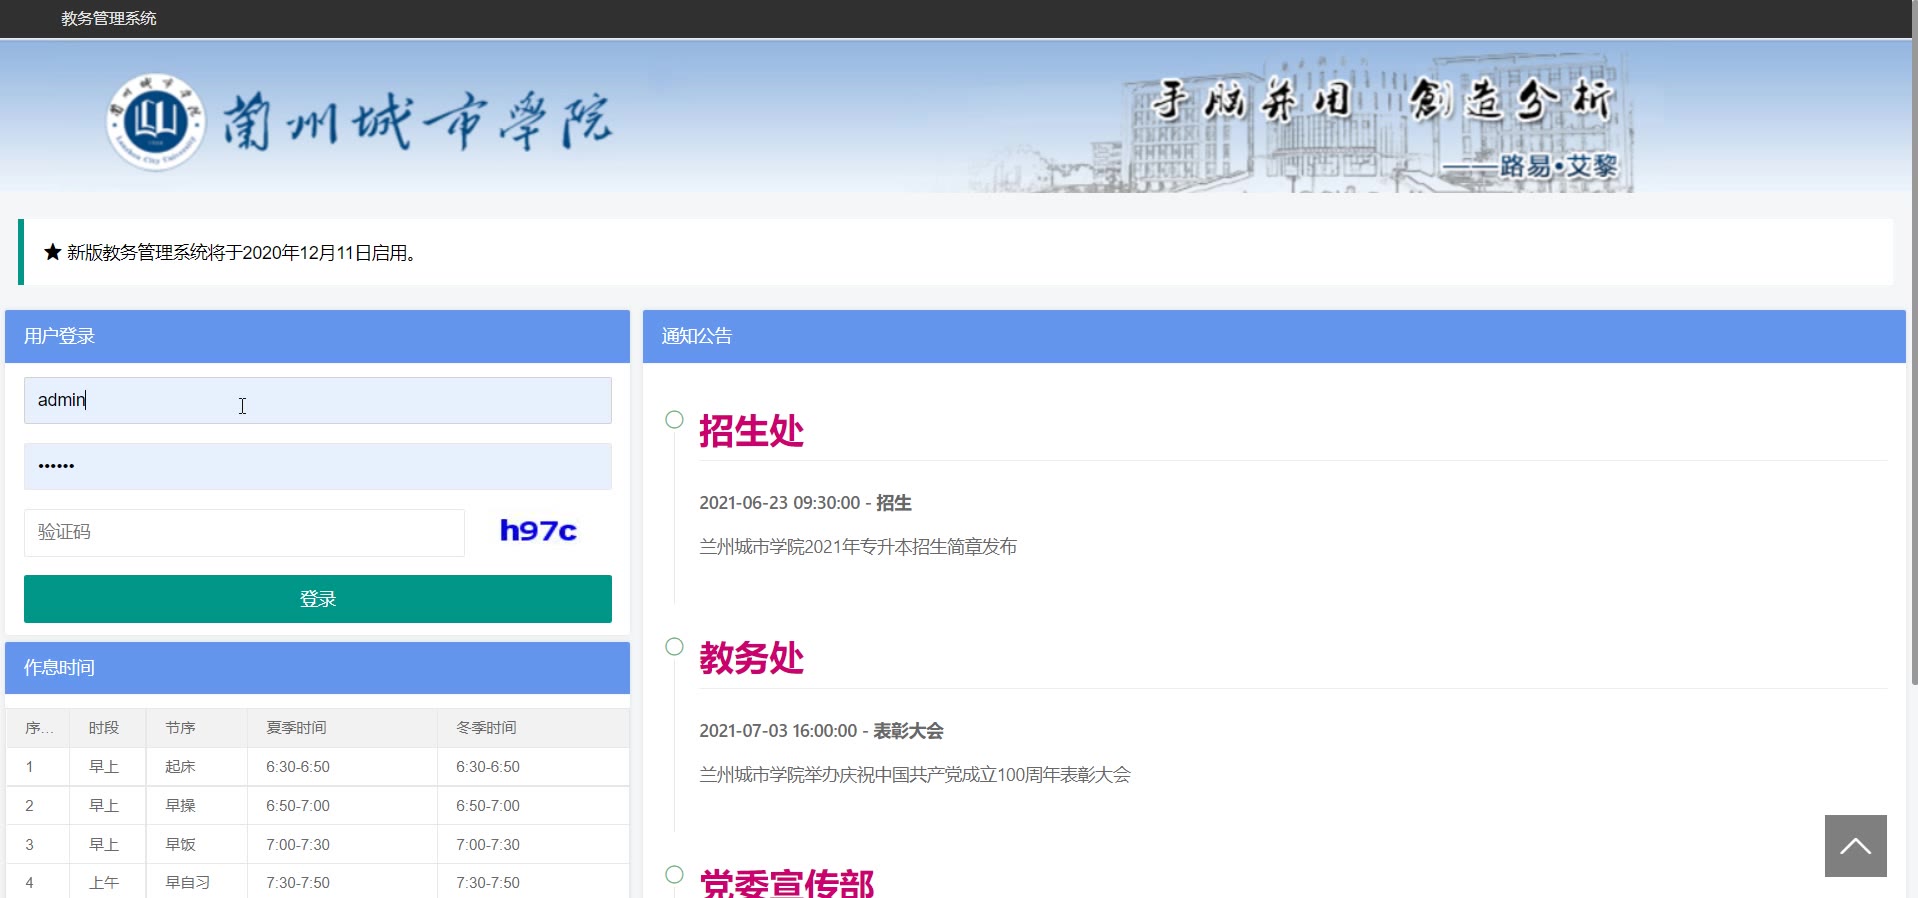
Task: Click the 新版教务管理系统 announcement text
Action: point(242,253)
